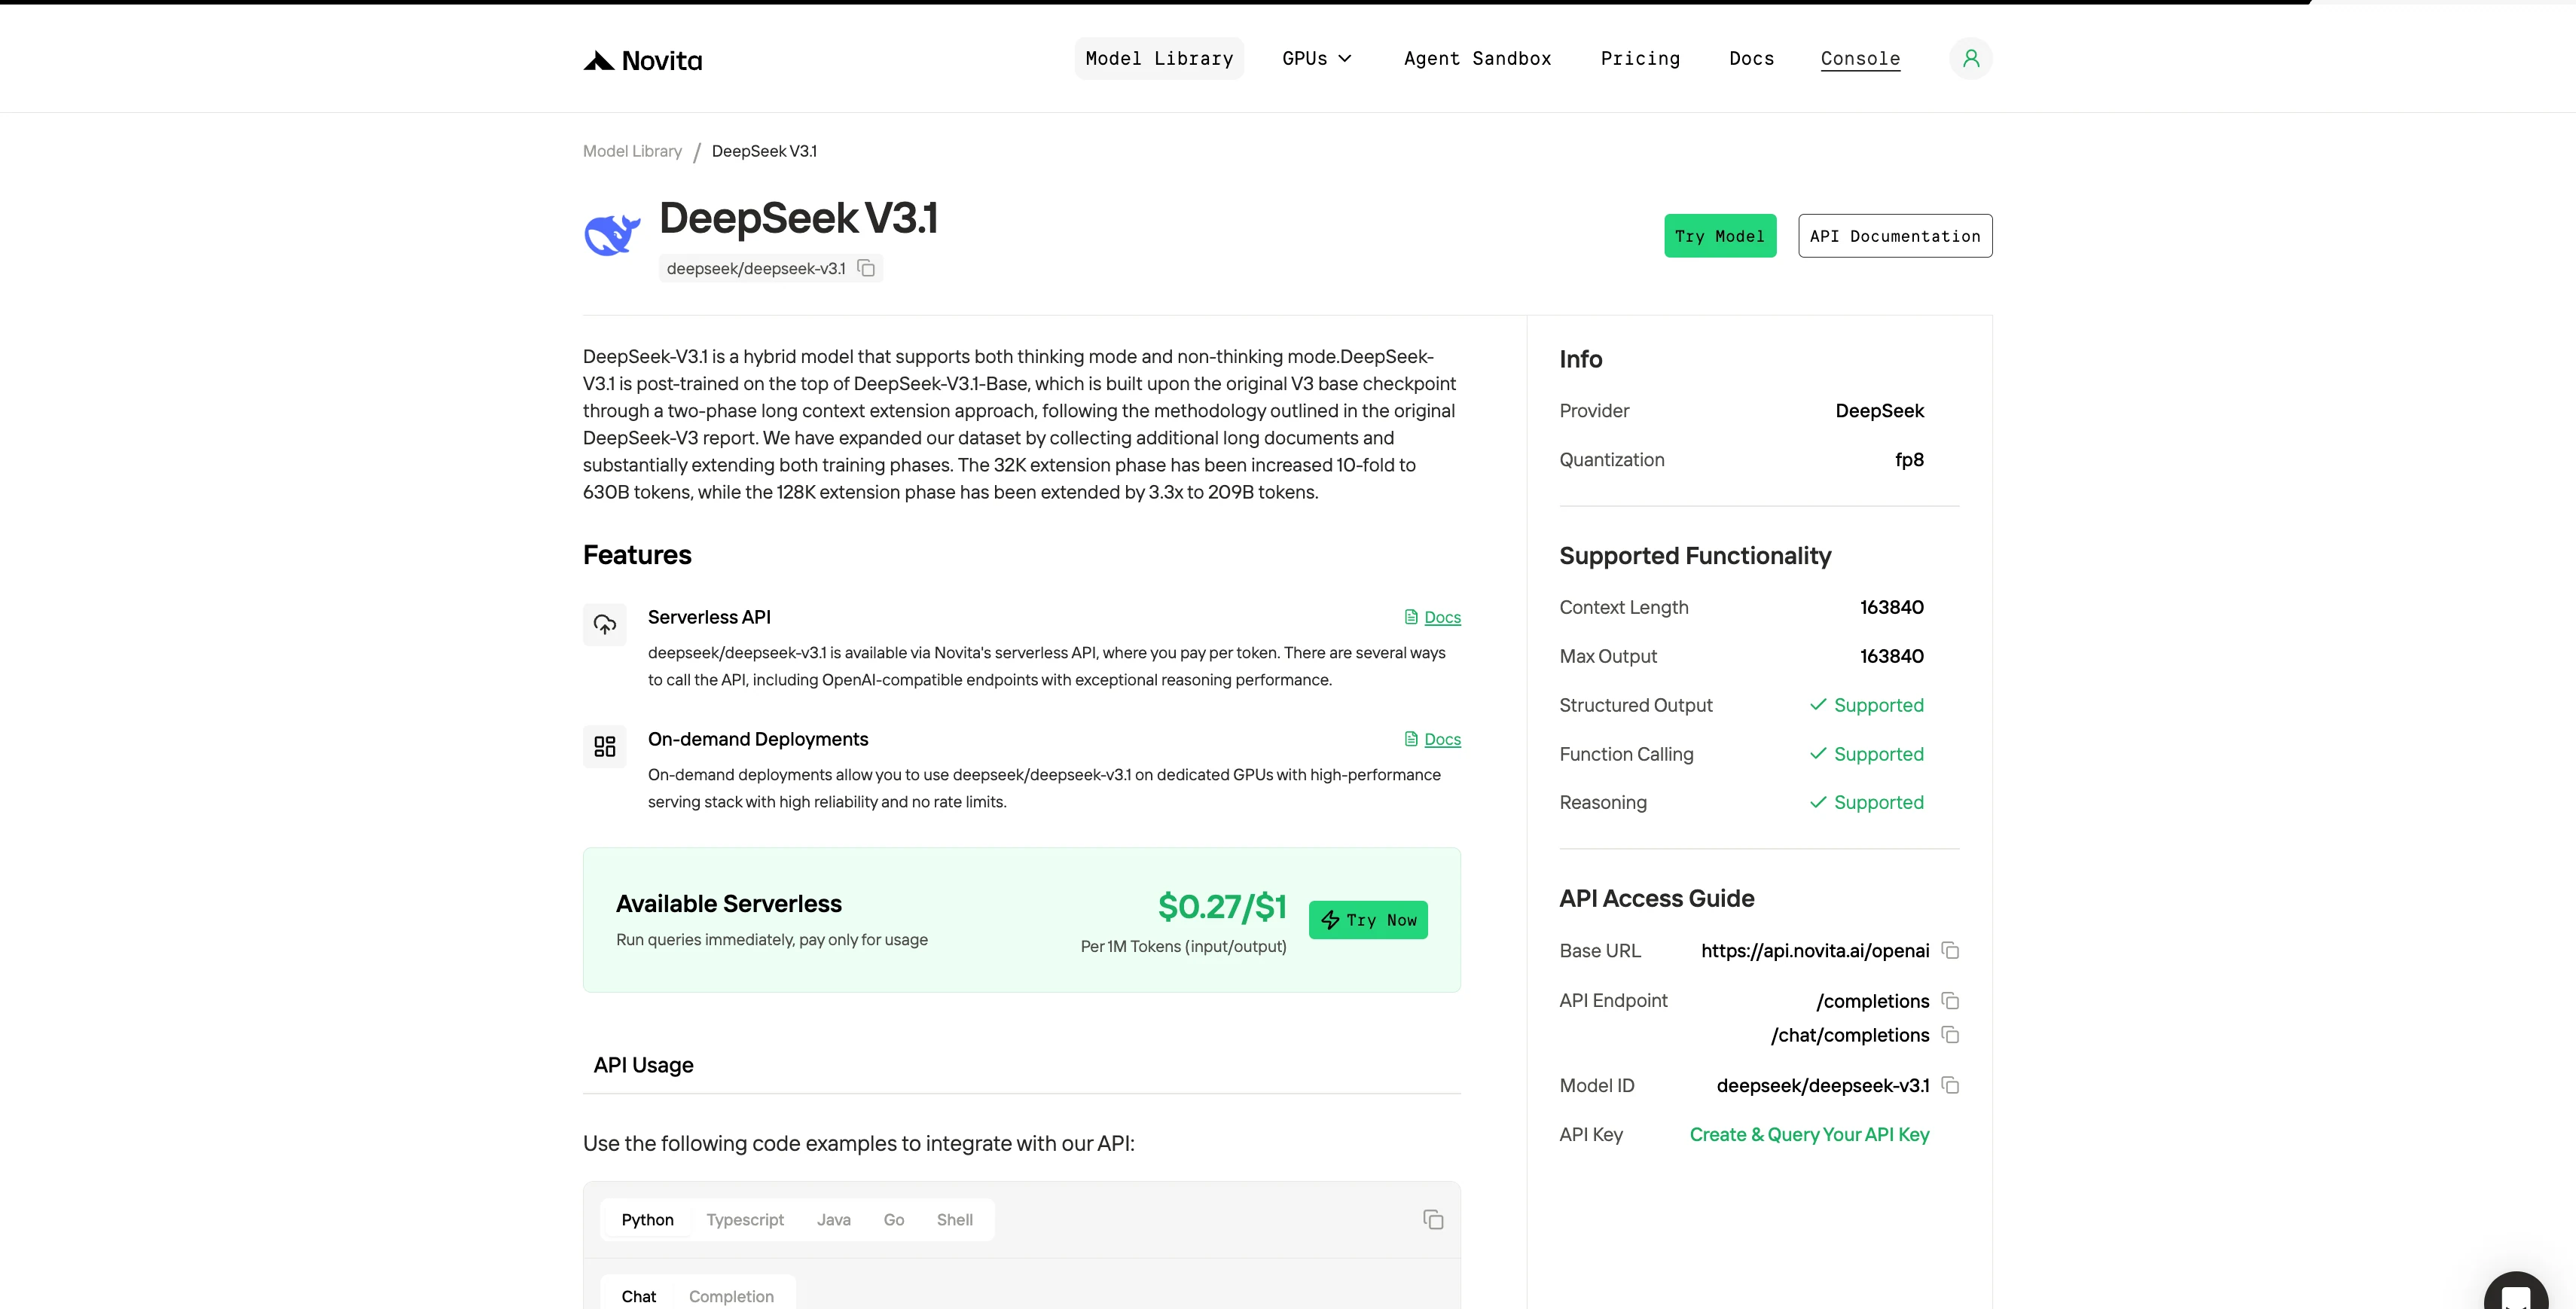
Task: Click the Serverless API cloud upload icon
Action: pyautogui.click(x=605, y=624)
